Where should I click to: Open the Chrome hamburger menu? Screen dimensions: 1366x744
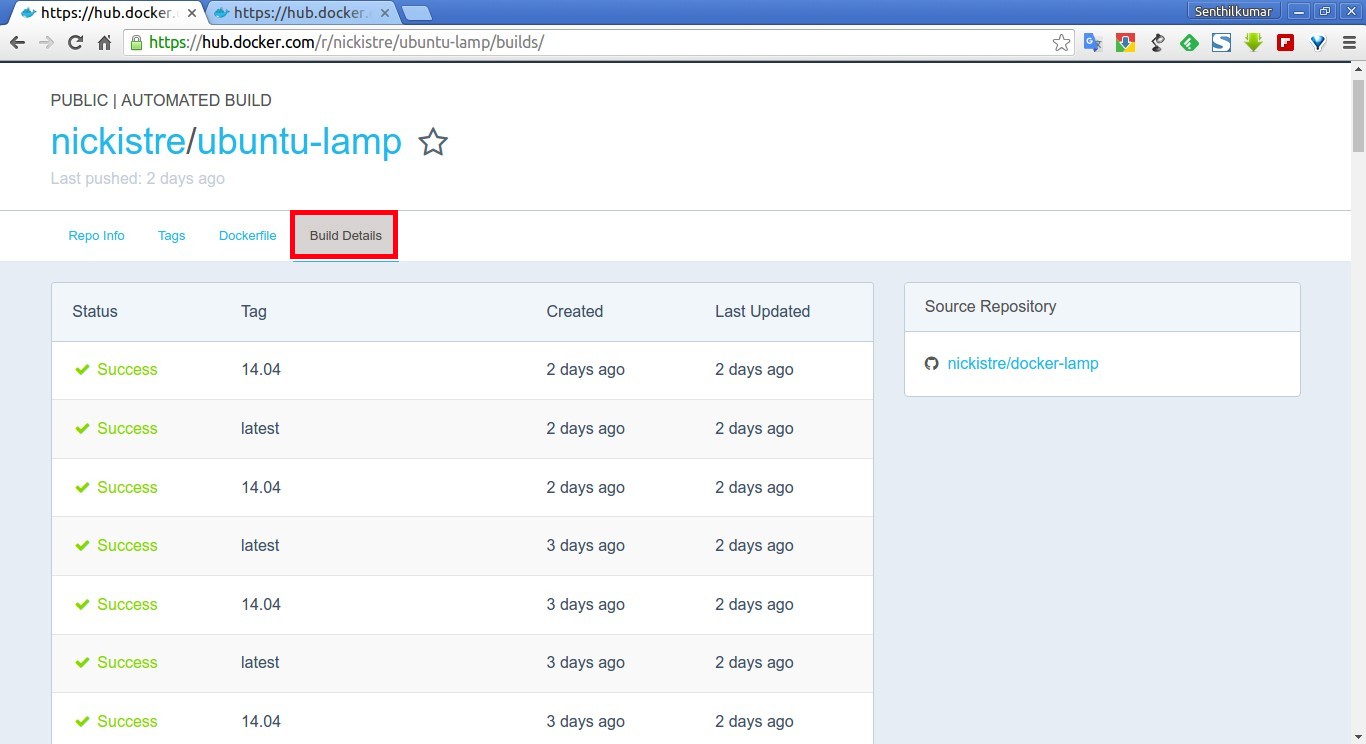1347,43
